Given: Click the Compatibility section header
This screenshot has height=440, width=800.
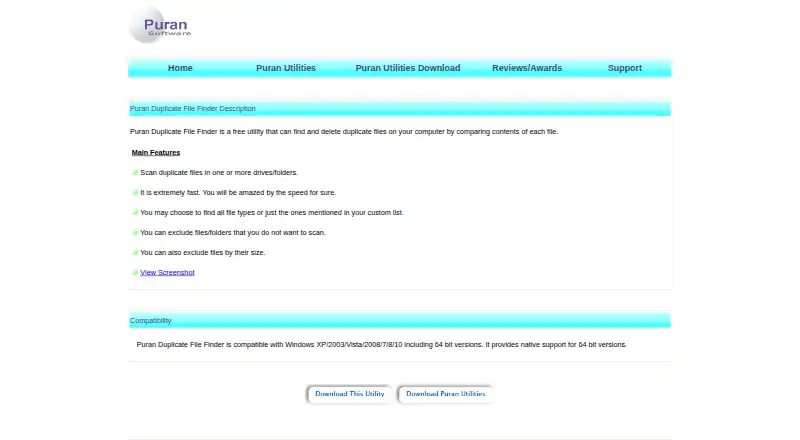Looking at the screenshot, I should (x=399, y=321).
